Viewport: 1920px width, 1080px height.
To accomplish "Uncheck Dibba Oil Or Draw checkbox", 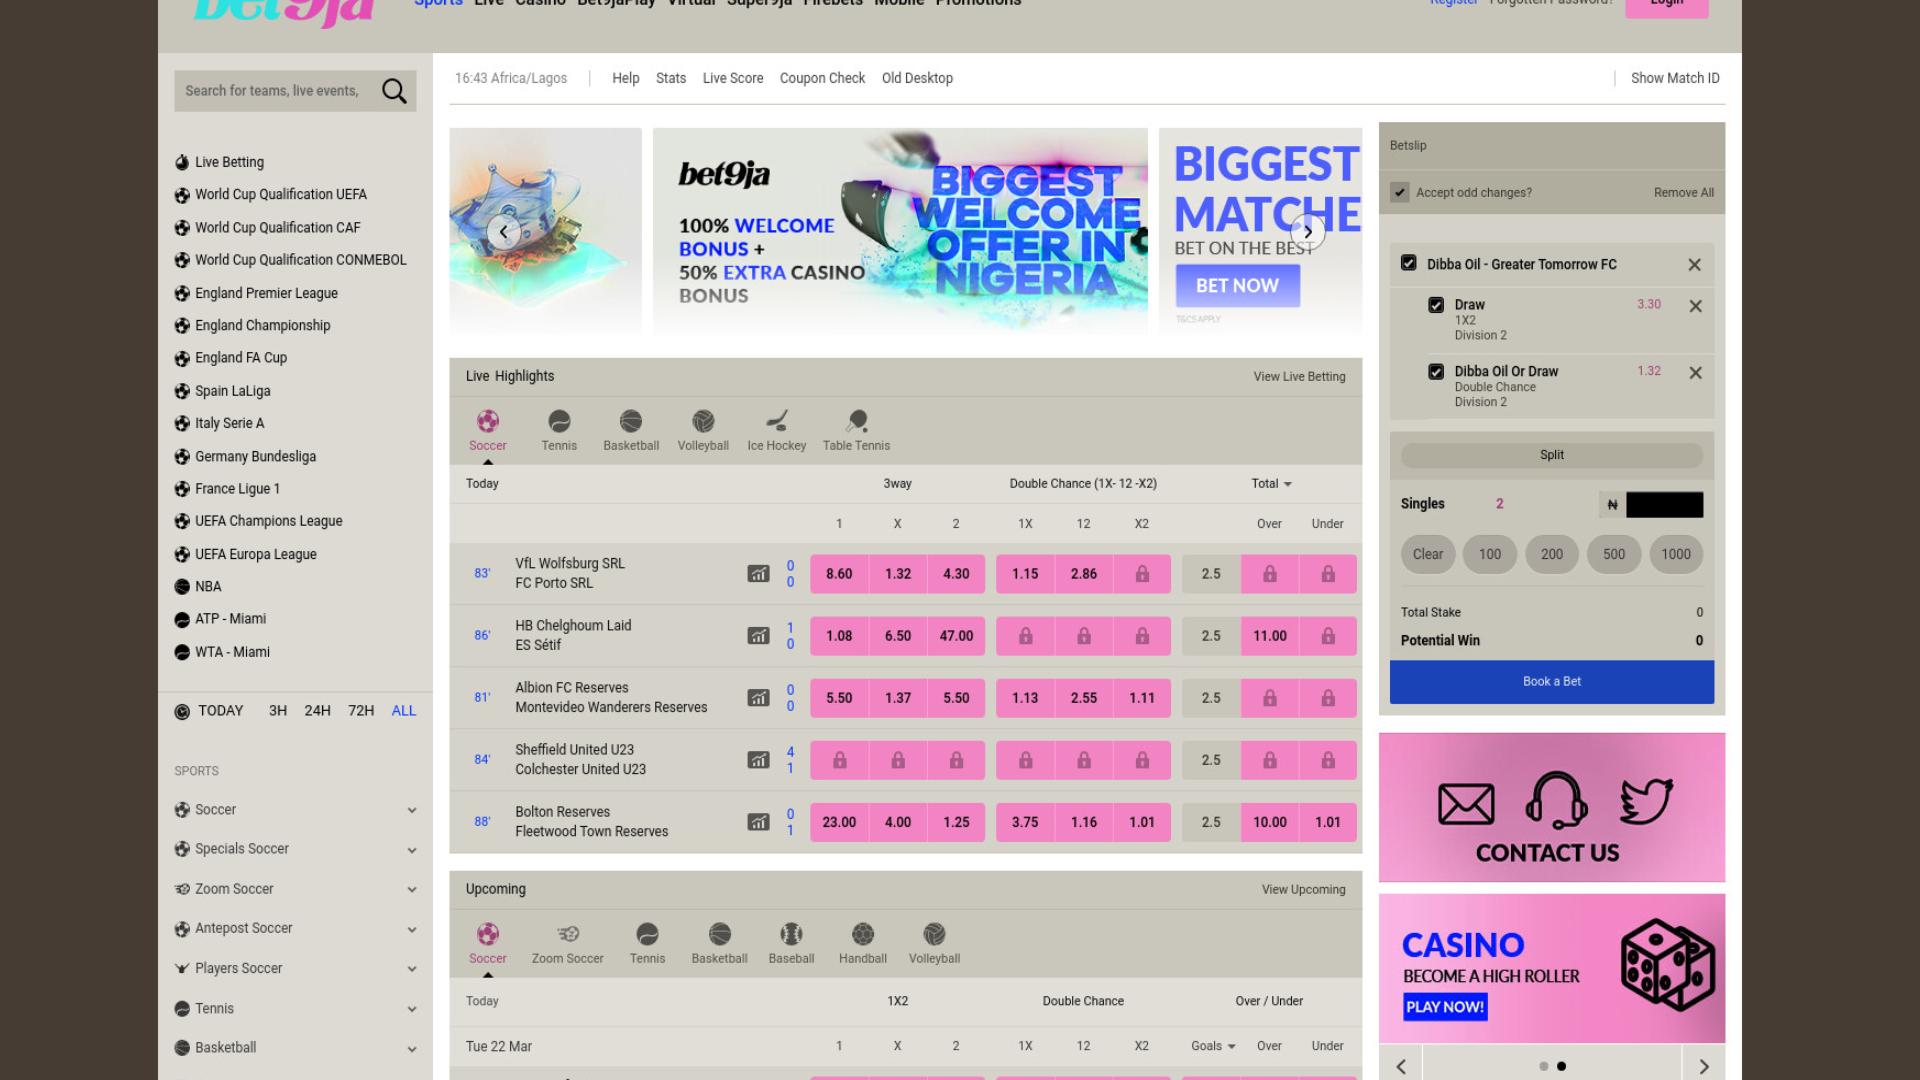I will pyautogui.click(x=1436, y=372).
